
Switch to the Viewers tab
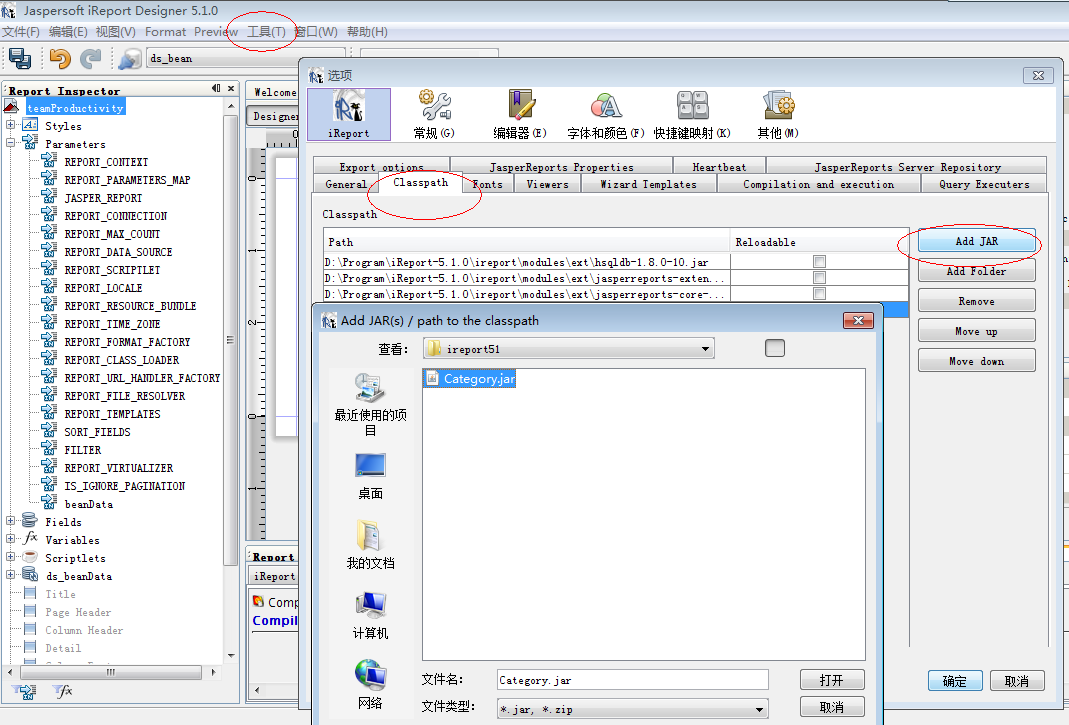547,184
